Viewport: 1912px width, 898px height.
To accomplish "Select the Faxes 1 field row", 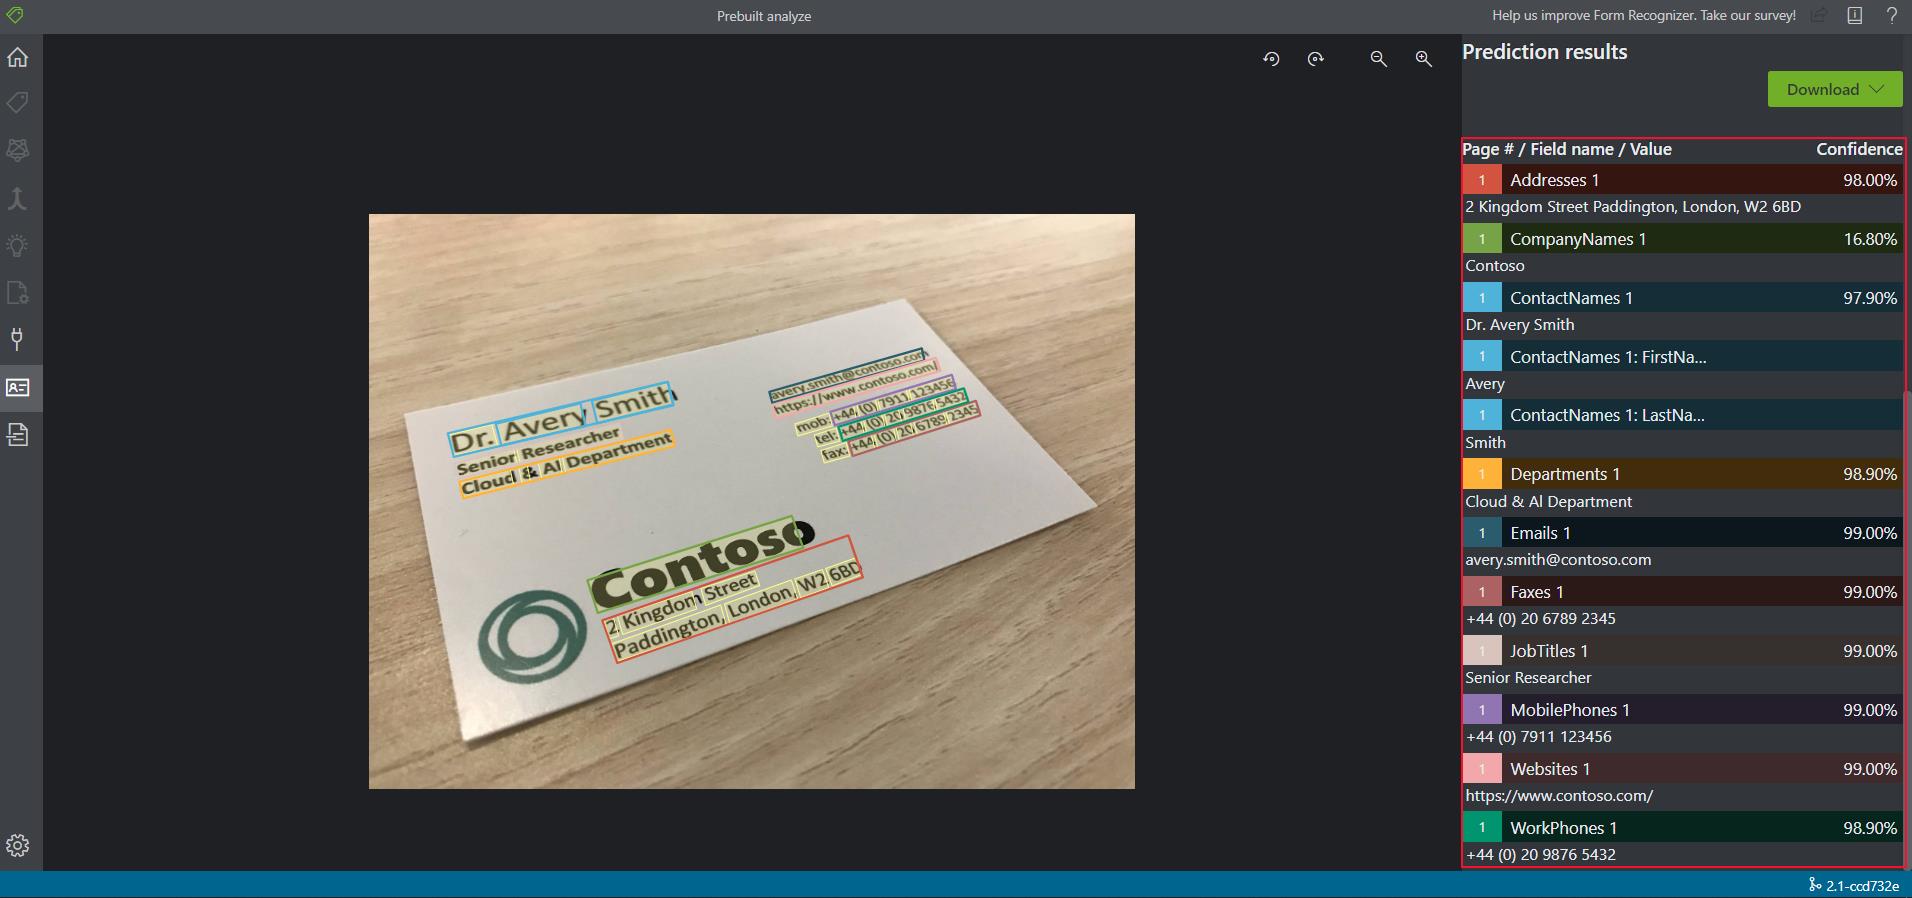I will tap(1682, 592).
